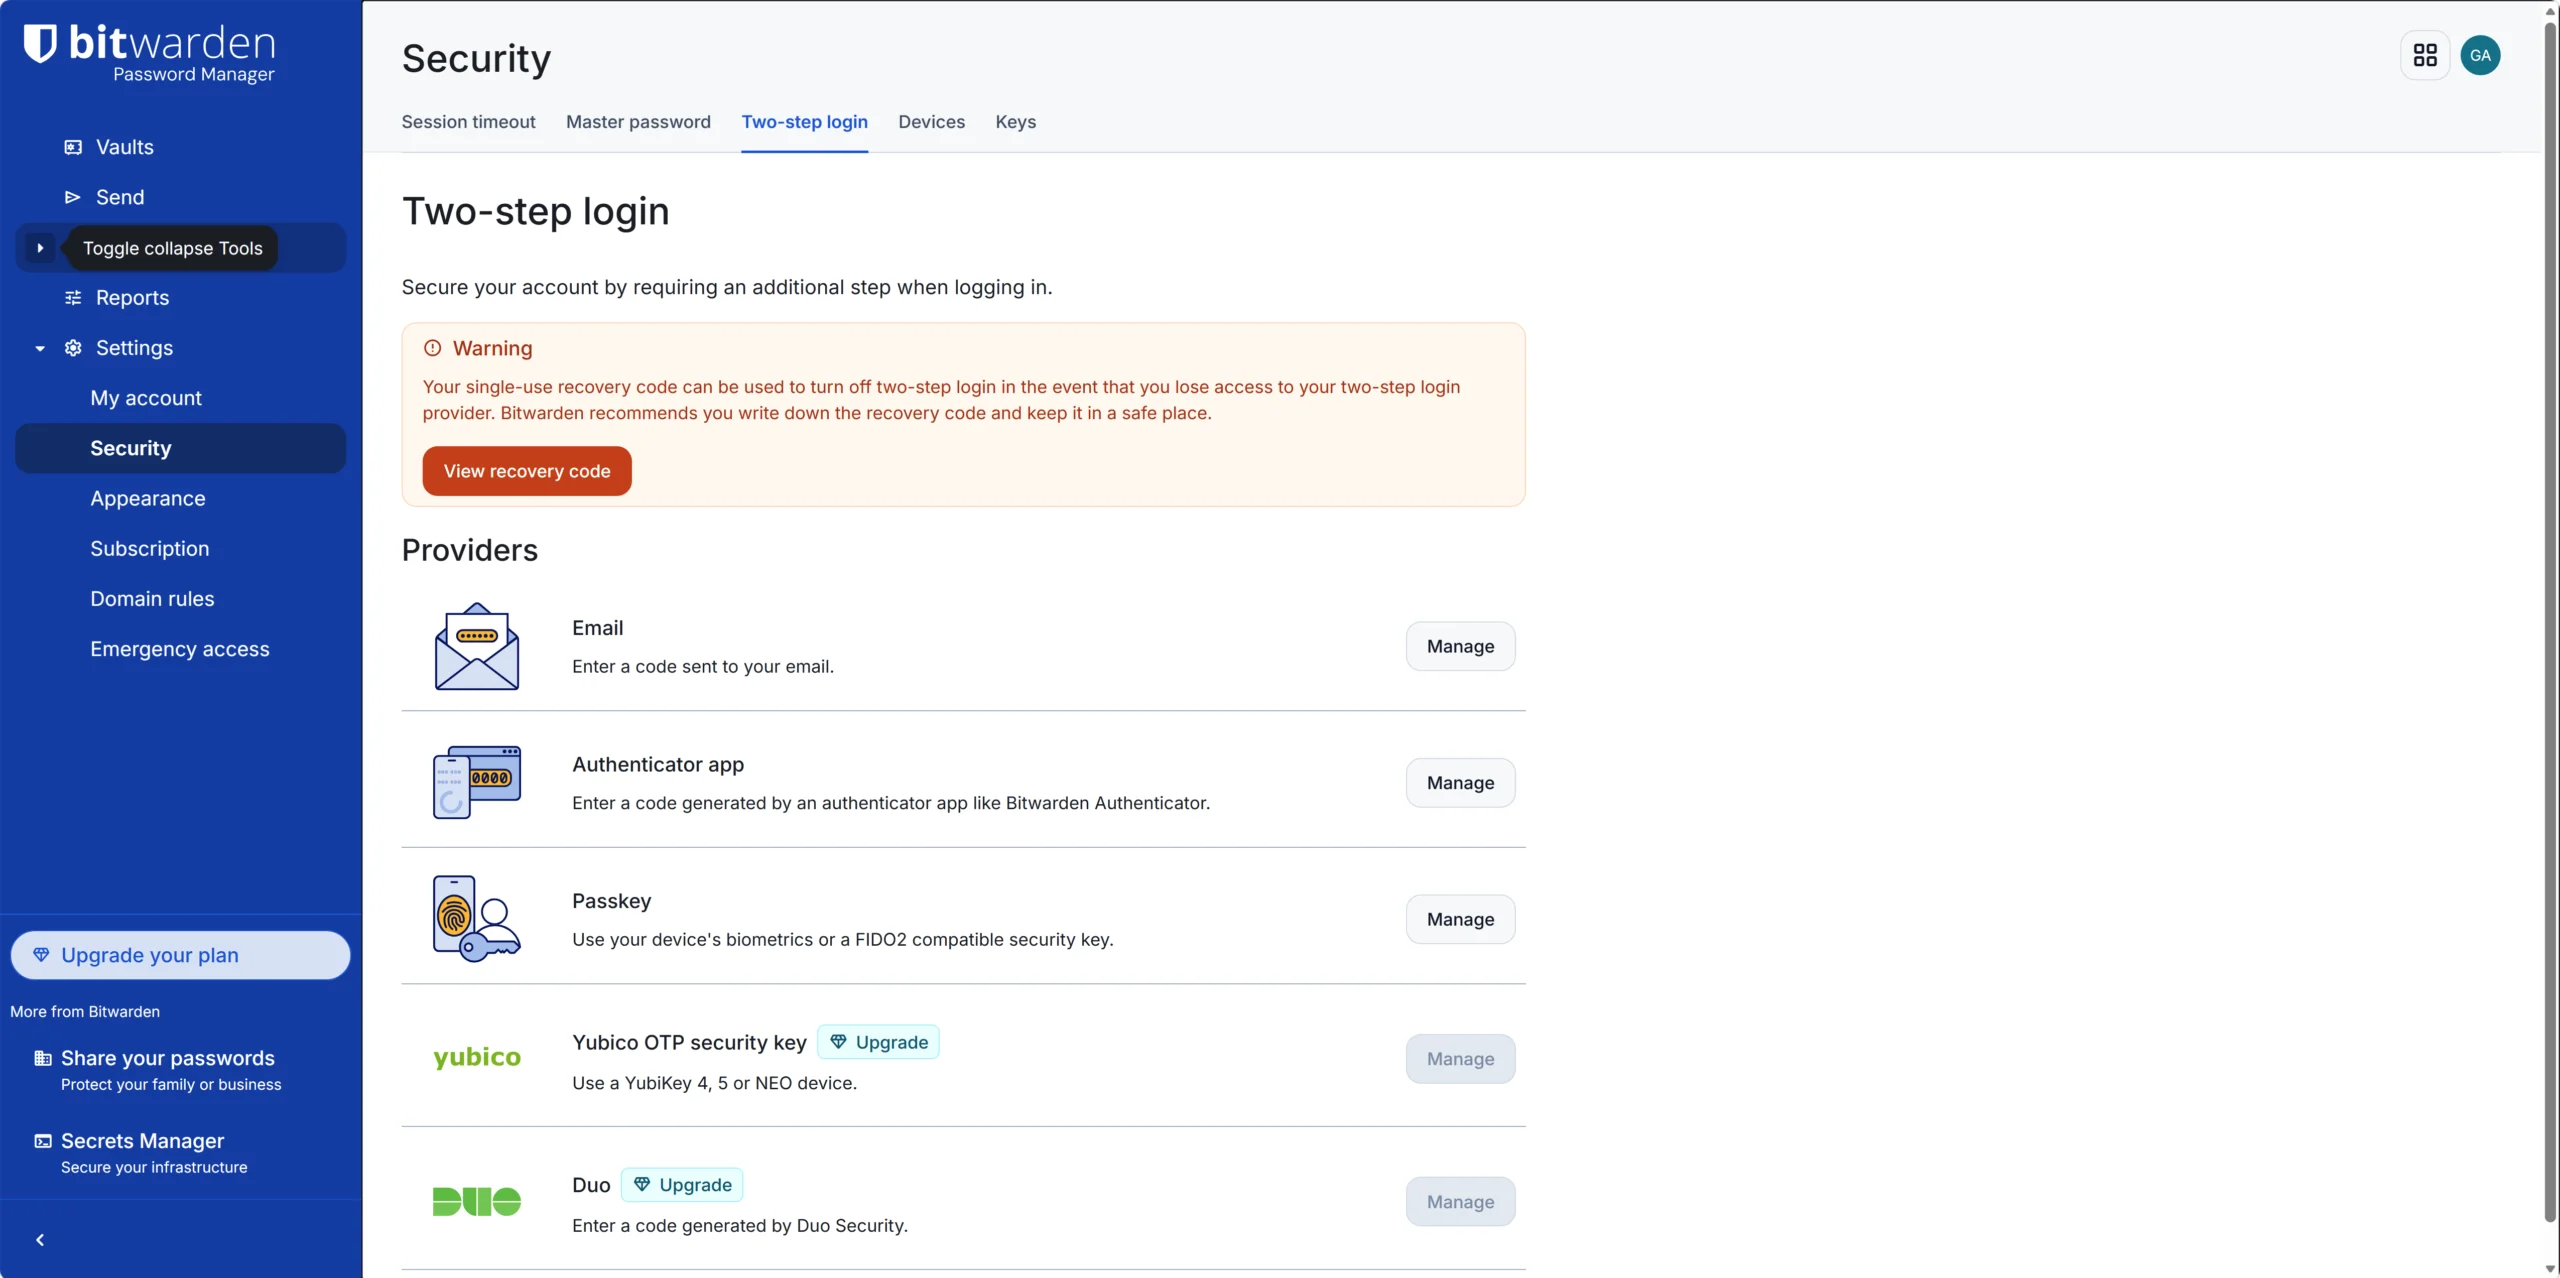Open the Keys tab
The height and width of the screenshot is (1278, 2560).
1015,122
